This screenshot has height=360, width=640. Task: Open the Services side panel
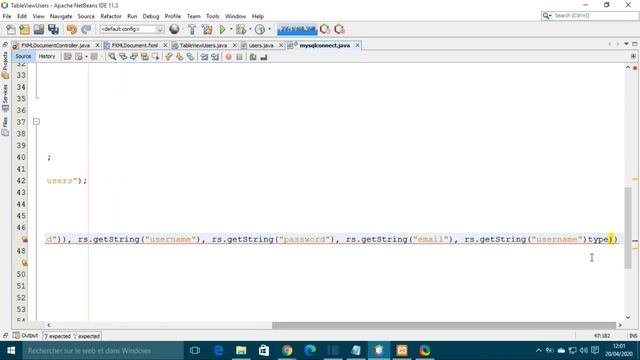5,98
